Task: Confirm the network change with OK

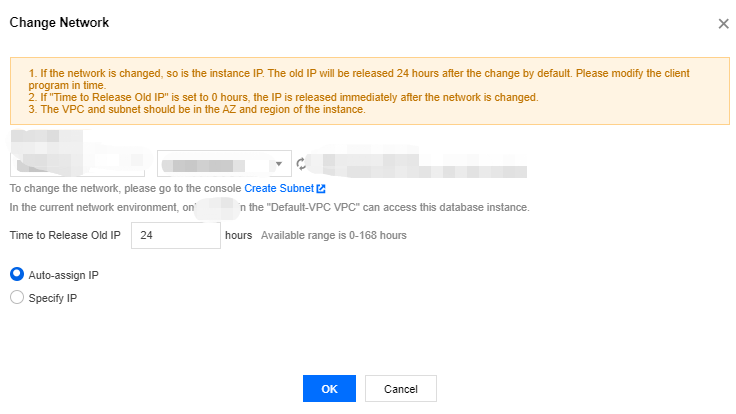Action: pyautogui.click(x=329, y=388)
